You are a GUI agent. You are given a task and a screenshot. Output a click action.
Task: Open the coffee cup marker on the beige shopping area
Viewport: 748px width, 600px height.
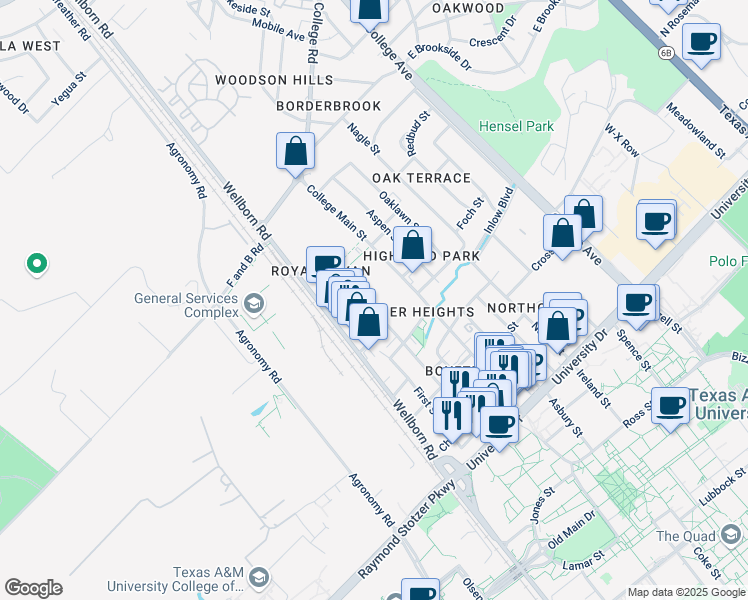click(x=656, y=223)
